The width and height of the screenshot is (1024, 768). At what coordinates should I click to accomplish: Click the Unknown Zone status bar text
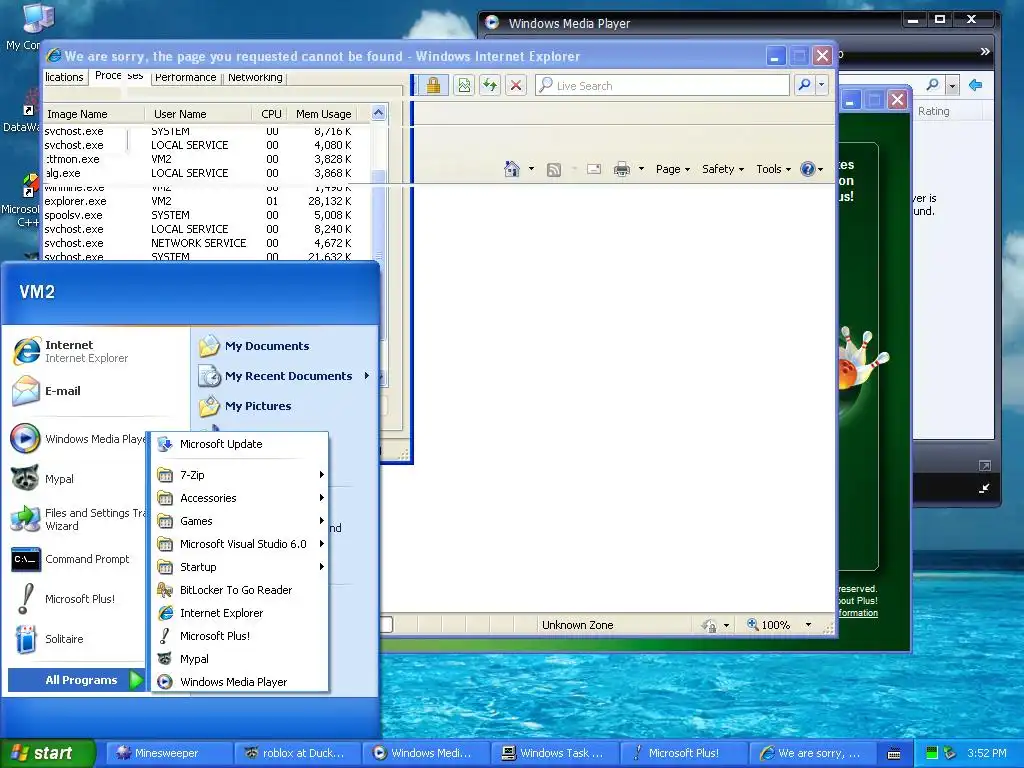pos(577,625)
